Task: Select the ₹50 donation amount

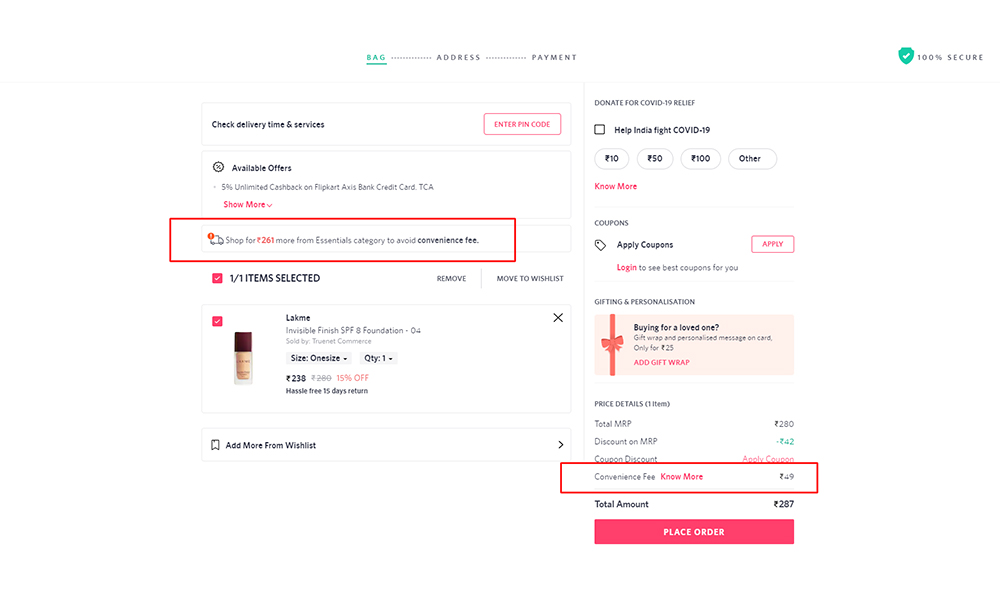Action: [654, 158]
